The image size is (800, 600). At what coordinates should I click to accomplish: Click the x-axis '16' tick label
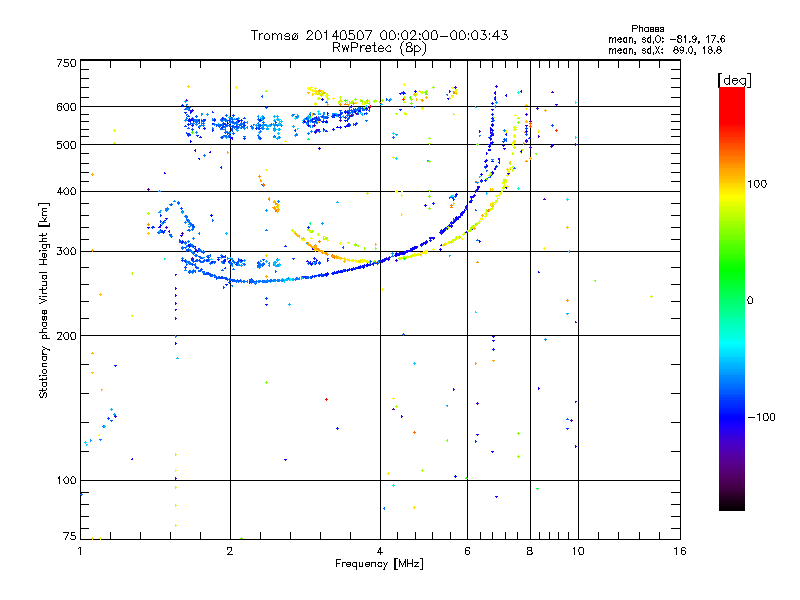click(x=680, y=551)
